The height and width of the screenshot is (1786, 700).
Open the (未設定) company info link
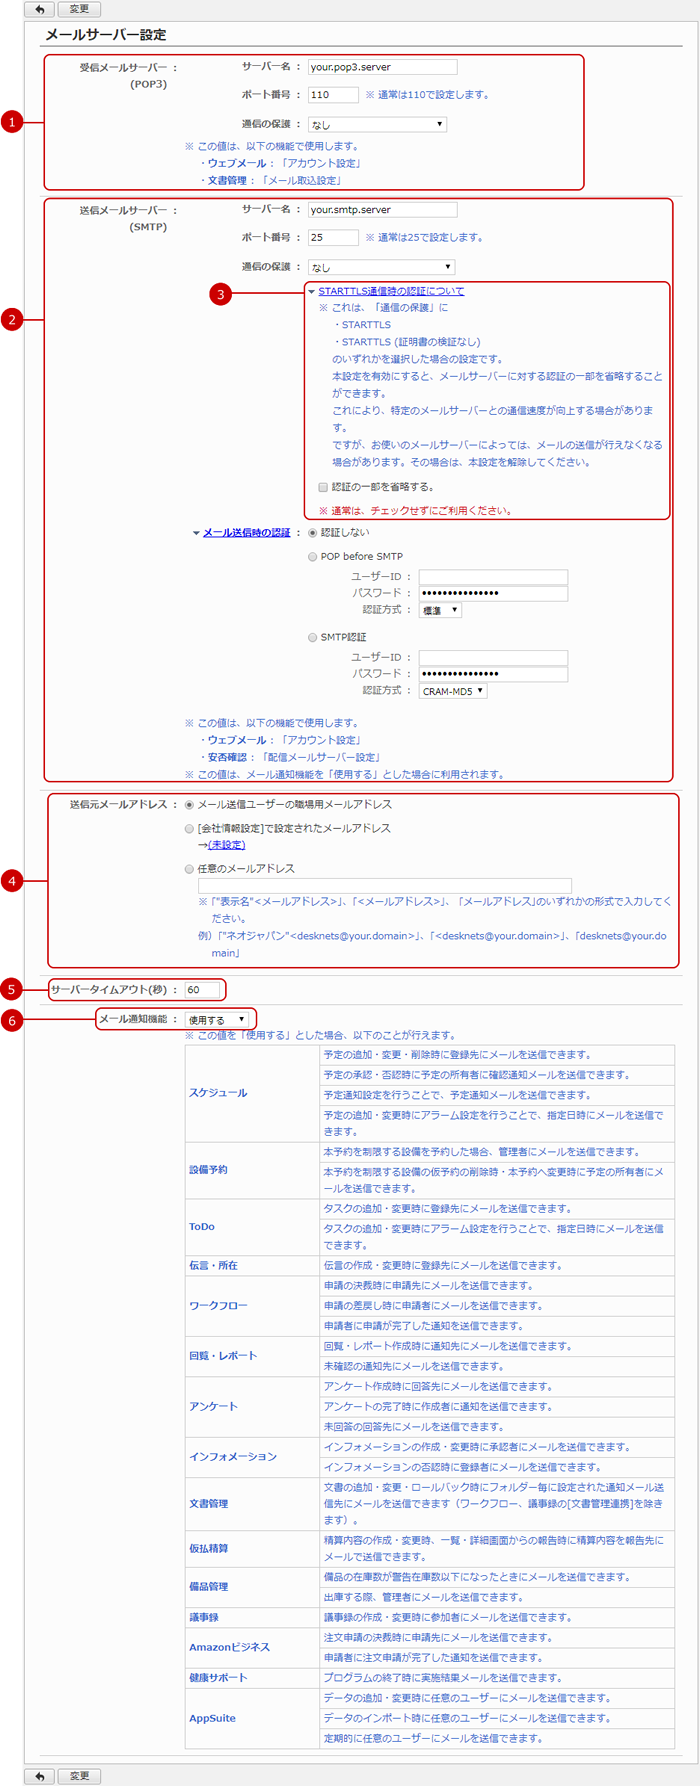tap(227, 845)
